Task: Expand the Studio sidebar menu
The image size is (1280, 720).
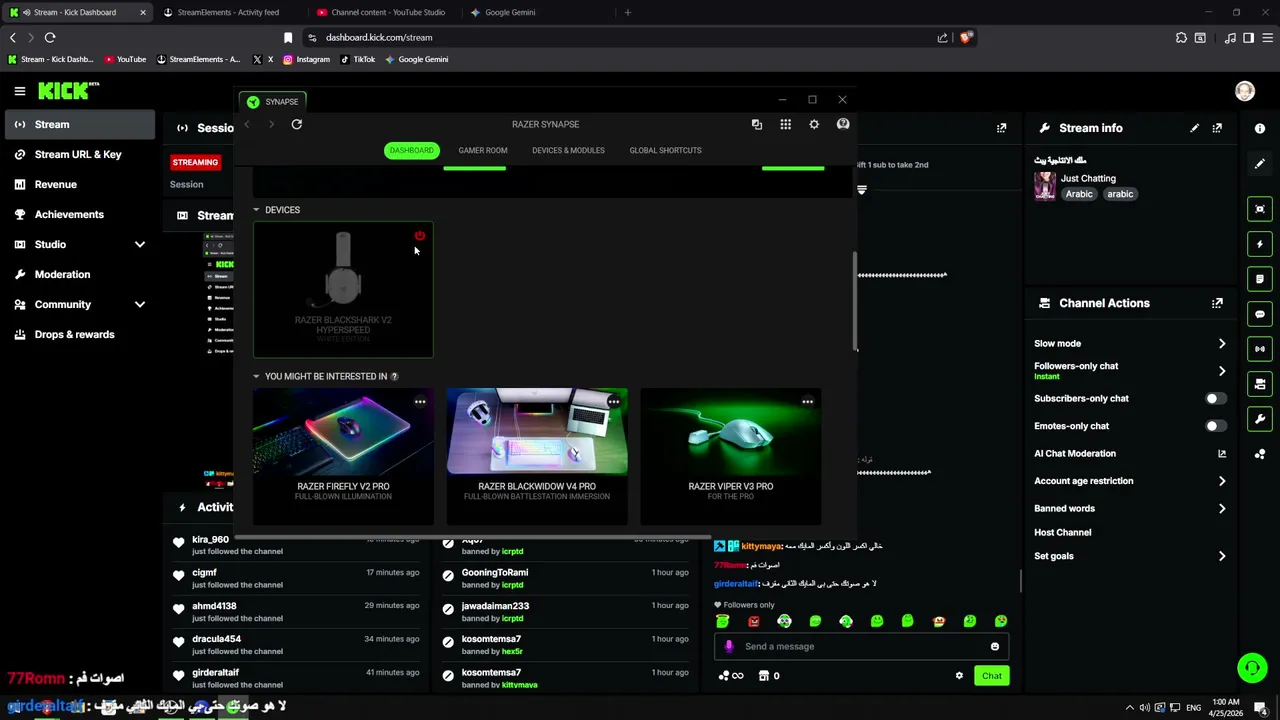Action: click(140, 244)
